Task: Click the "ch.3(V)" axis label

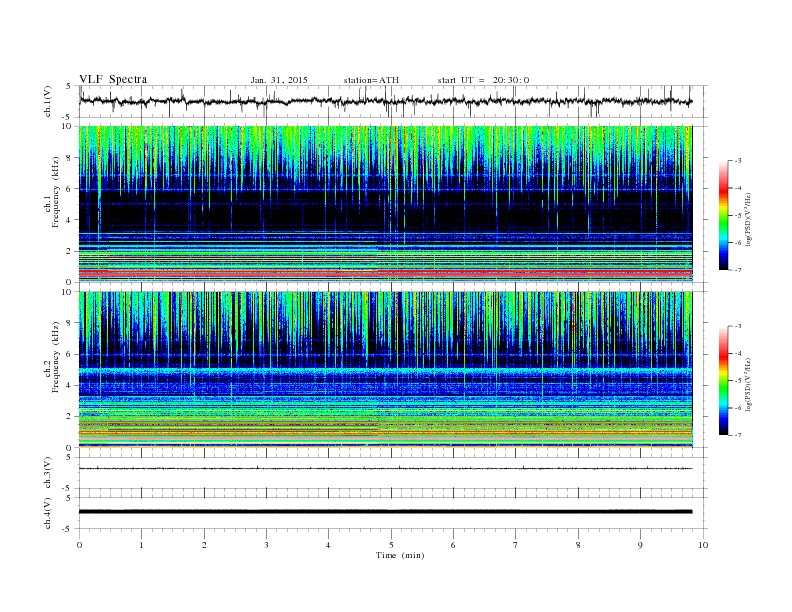Action: click(x=48, y=473)
